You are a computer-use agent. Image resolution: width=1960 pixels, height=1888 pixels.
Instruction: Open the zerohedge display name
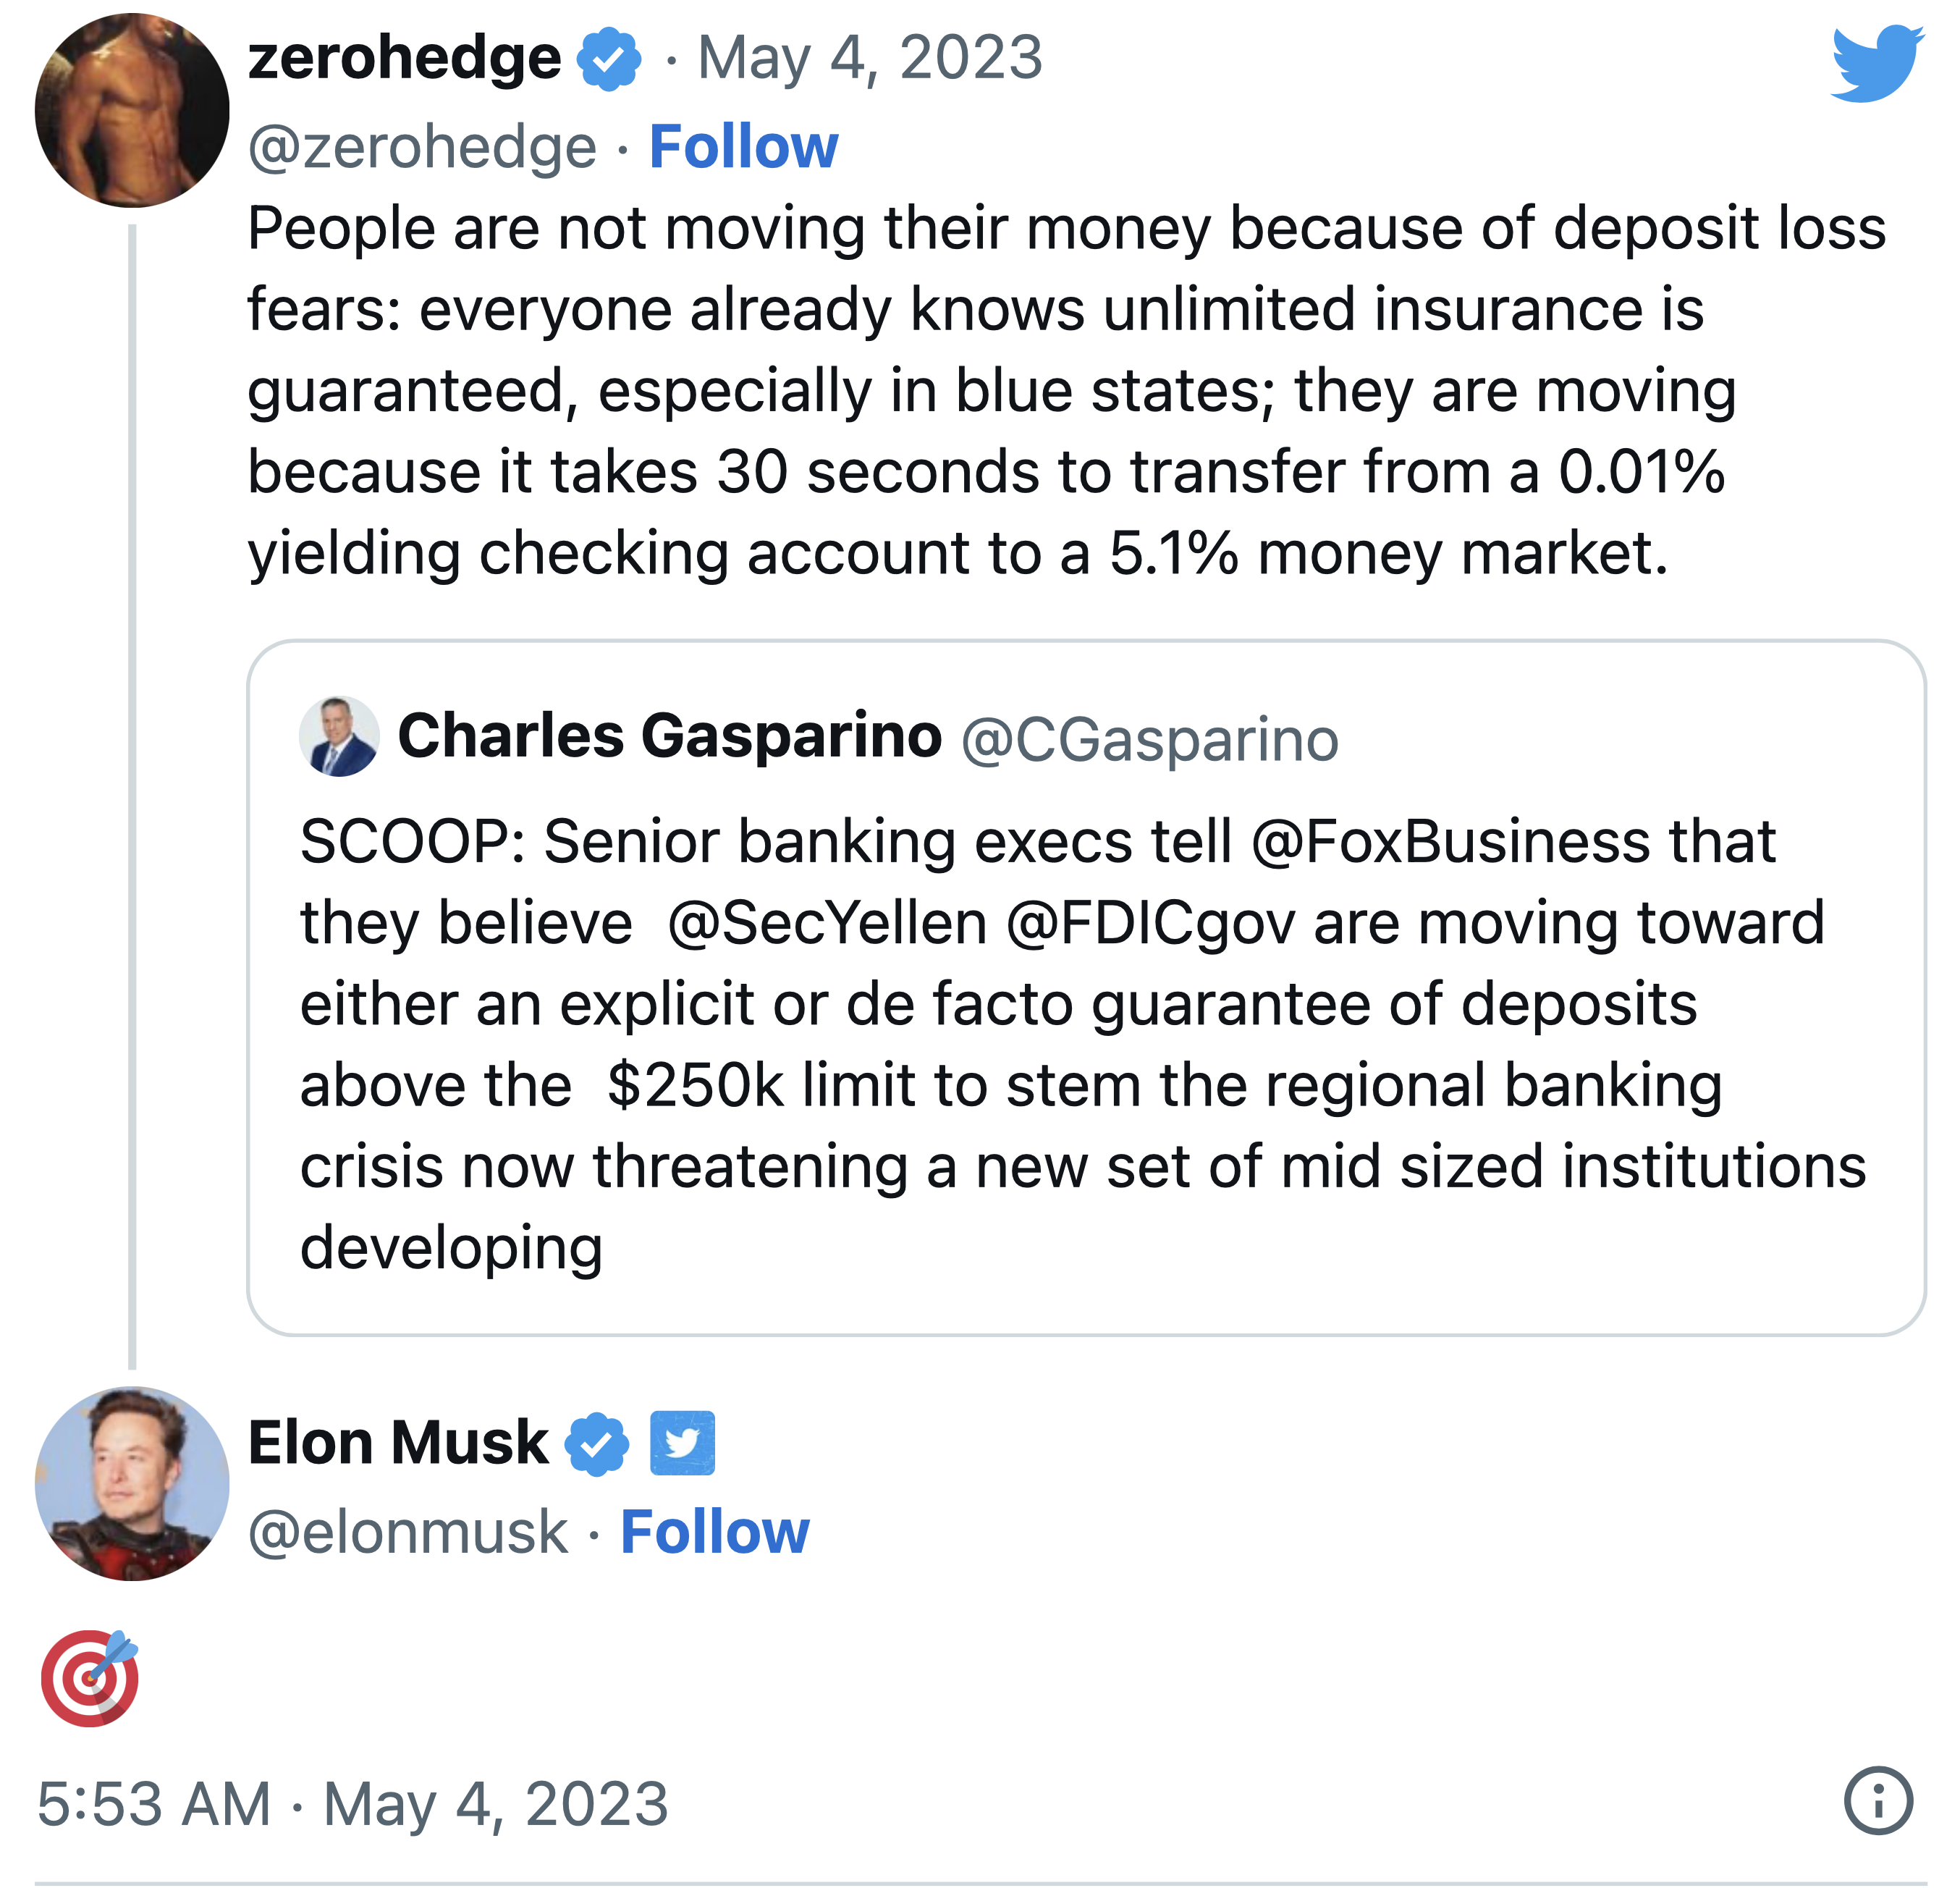404,58
